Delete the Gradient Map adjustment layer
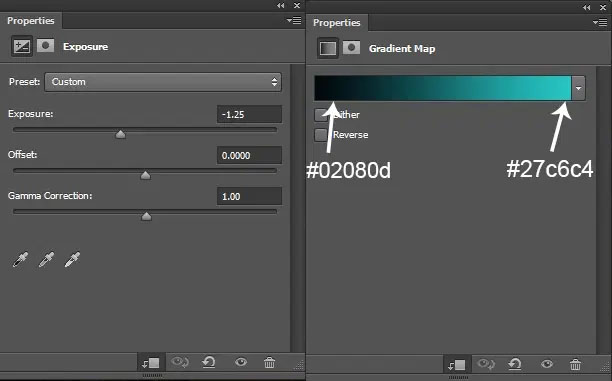 coord(575,365)
